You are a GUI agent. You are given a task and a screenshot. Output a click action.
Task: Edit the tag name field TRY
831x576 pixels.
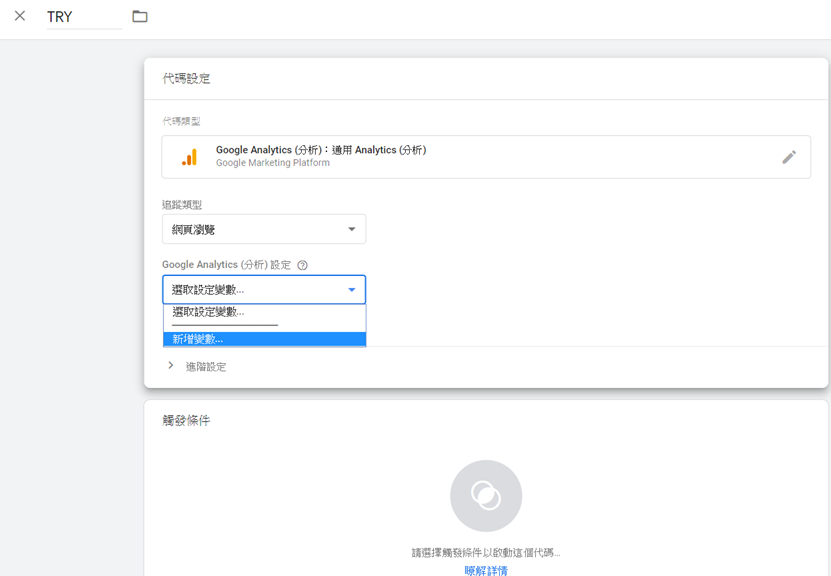pyautogui.click(x=84, y=17)
